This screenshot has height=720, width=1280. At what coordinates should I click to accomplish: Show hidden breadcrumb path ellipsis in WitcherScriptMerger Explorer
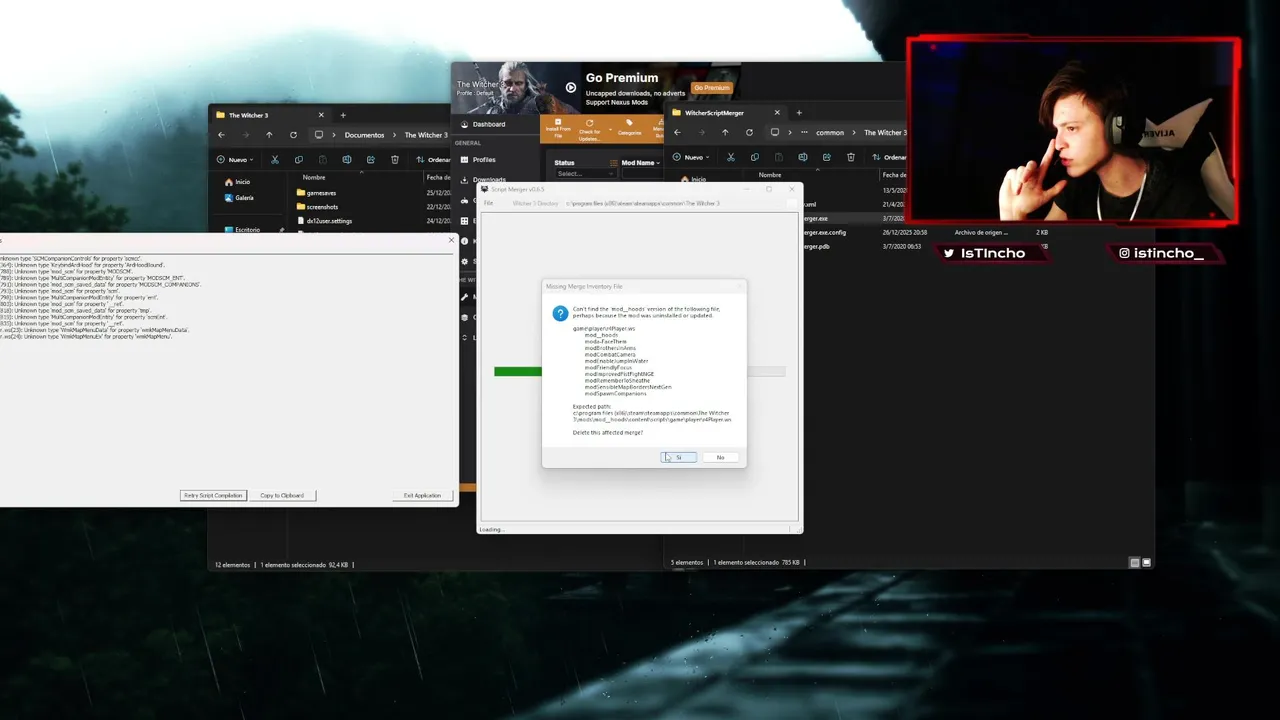point(804,132)
